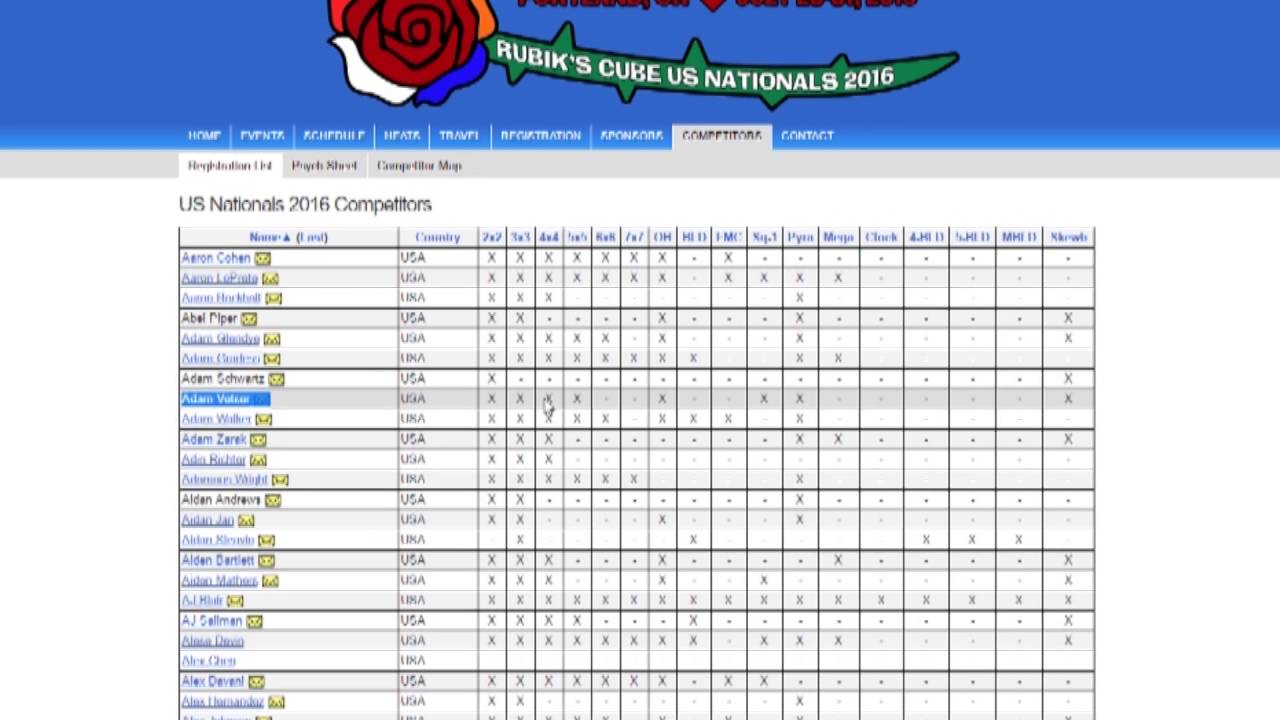This screenshot has width=1280, height=720.
Task: Click the email icon next to AJ Sellman
Action: point(254,621)
